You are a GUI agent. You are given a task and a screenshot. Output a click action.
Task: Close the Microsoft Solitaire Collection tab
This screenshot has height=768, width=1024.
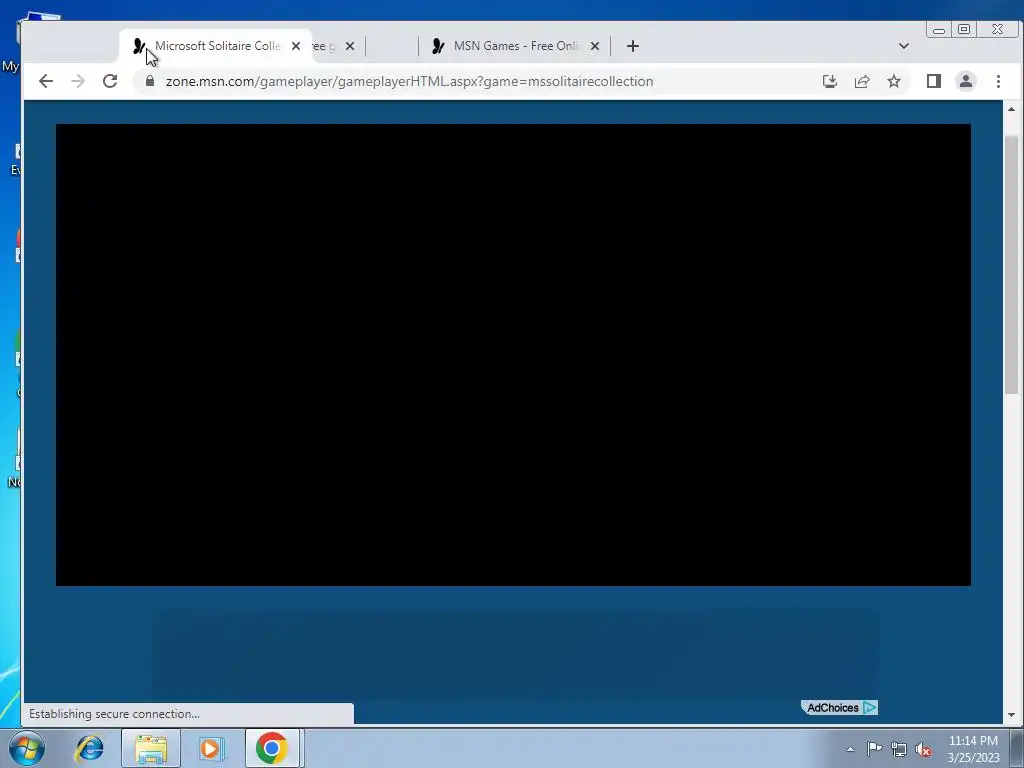pos(296,46)
